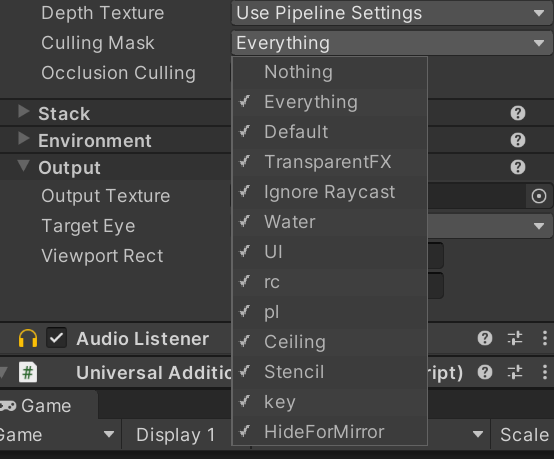Click the Scale label in Game toolbar

pos(525,435)
